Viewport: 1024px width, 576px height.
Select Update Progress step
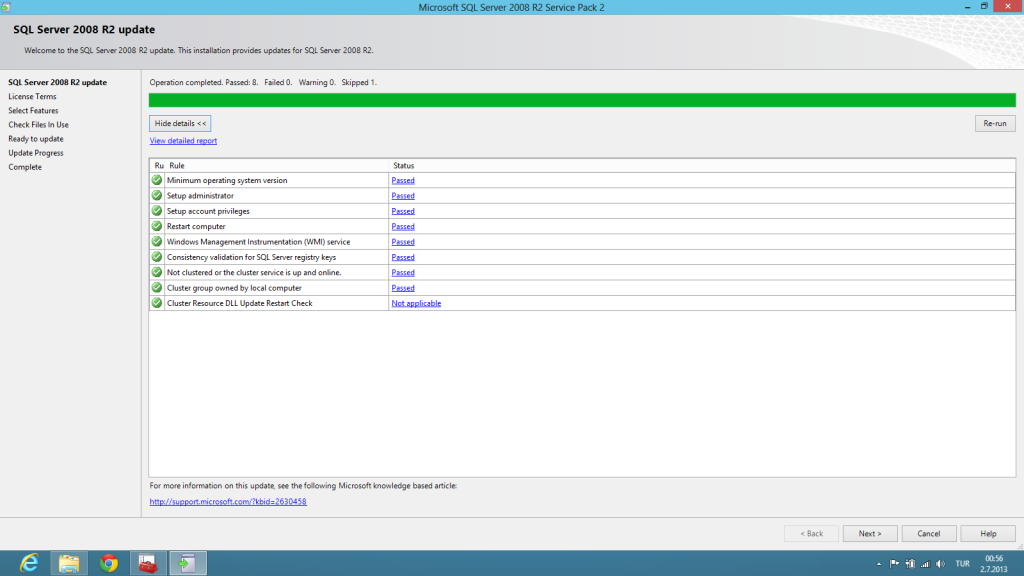(x=36, y=153)
